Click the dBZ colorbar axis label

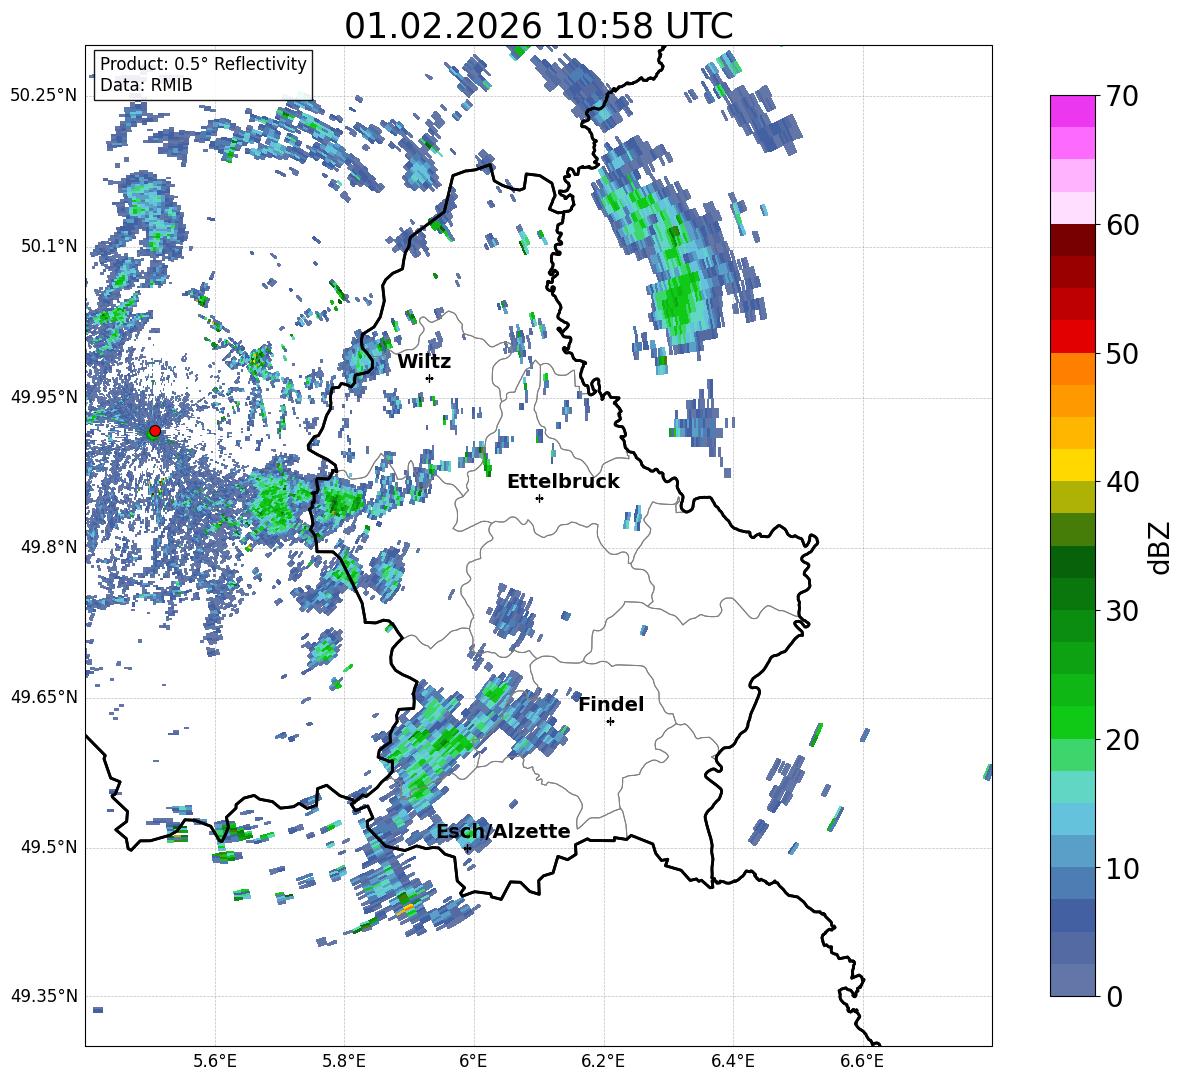click(x=1161, y=547)
